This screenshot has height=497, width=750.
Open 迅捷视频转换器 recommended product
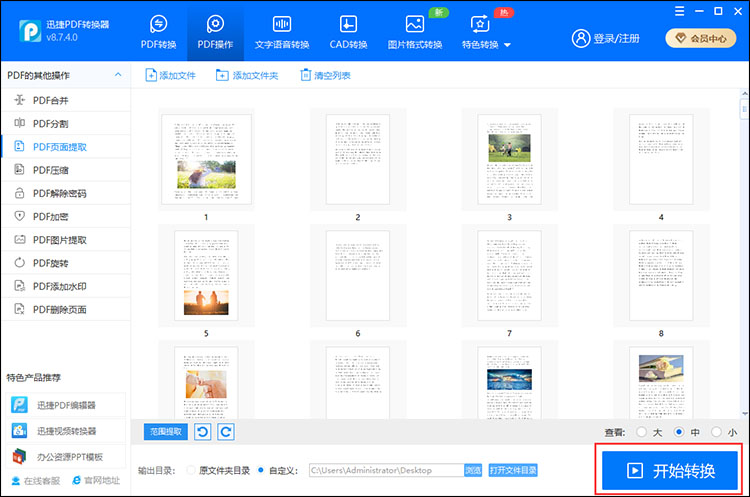66,431
